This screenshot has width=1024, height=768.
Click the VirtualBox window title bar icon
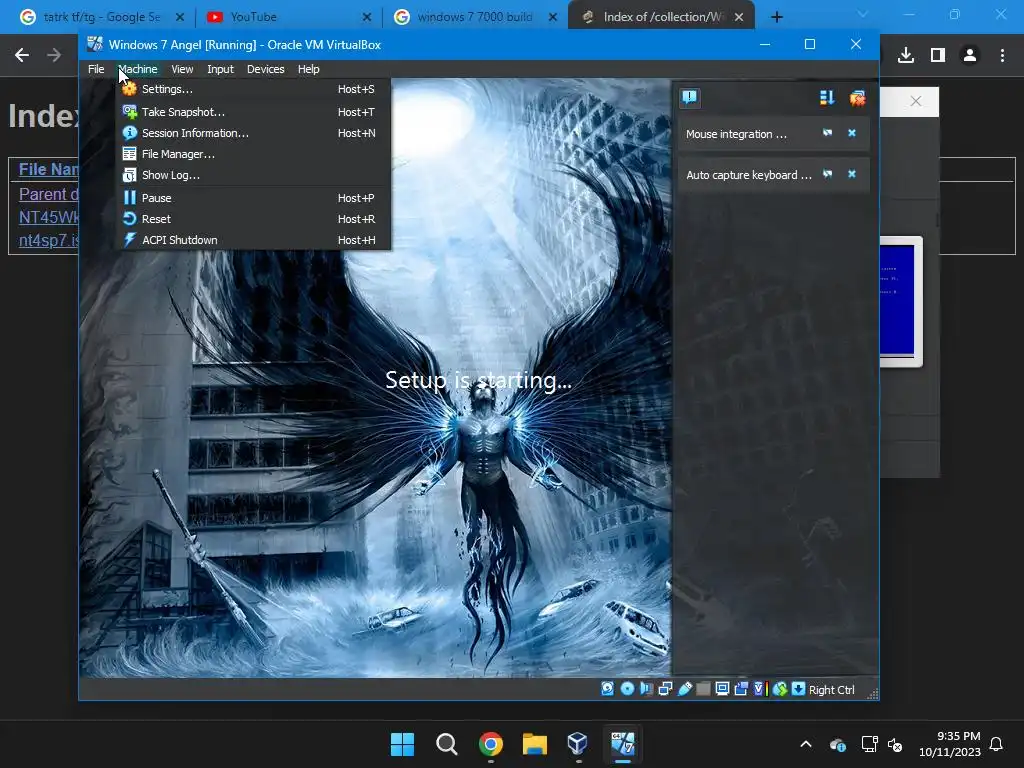click(95, 44)
